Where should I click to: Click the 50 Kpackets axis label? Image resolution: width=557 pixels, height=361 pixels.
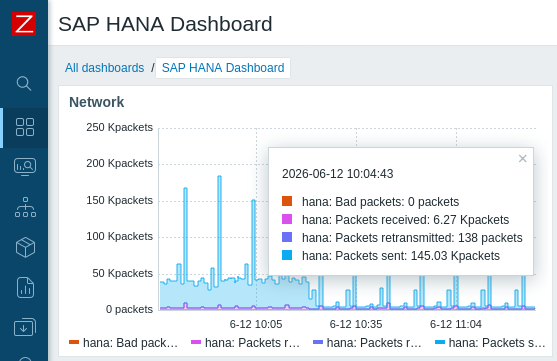[x=123, y=273]
